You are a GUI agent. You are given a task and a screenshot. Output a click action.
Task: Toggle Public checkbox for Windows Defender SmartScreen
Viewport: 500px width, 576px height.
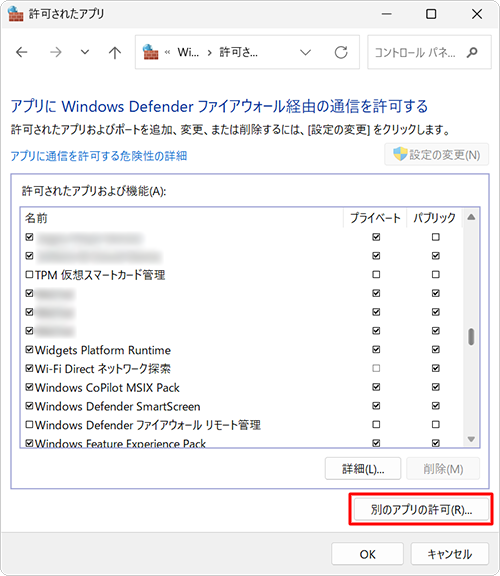(436, 406)
